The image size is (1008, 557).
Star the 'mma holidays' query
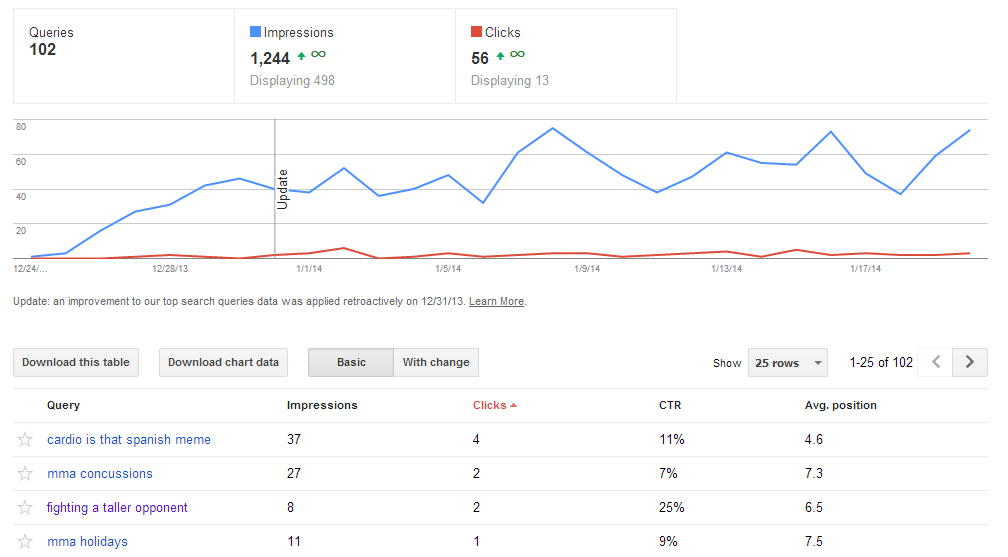(x=25, y=542)
